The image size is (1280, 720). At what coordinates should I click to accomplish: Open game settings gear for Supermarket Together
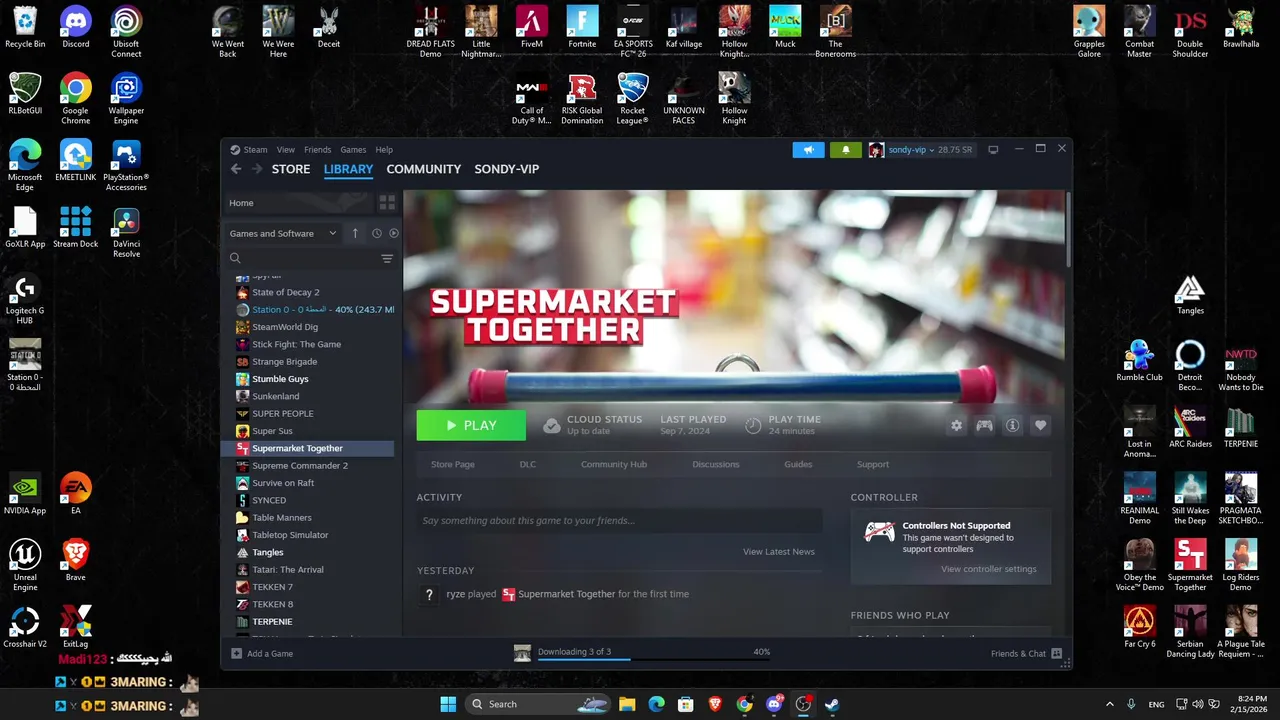956,426
